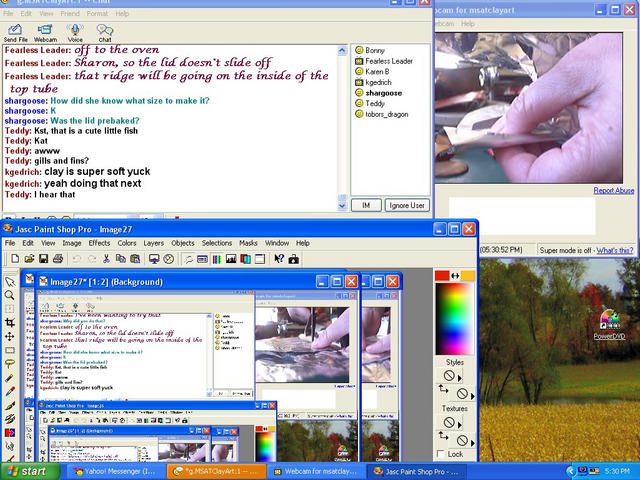
Task: Open the foreground Styles flyout arrow
Action: (460, 378)
